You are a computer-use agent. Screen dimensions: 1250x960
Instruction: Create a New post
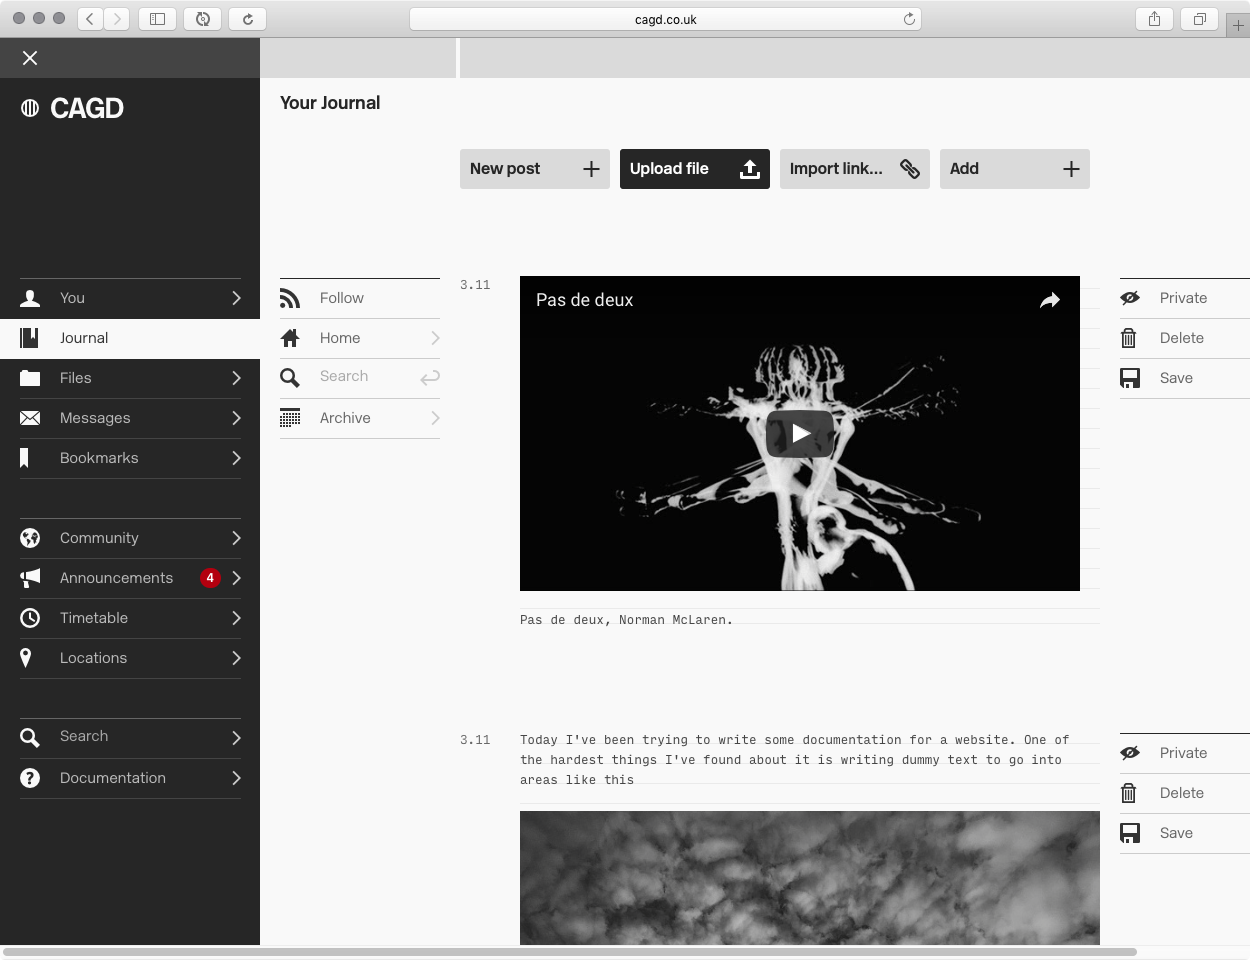(x=535, y=169)
